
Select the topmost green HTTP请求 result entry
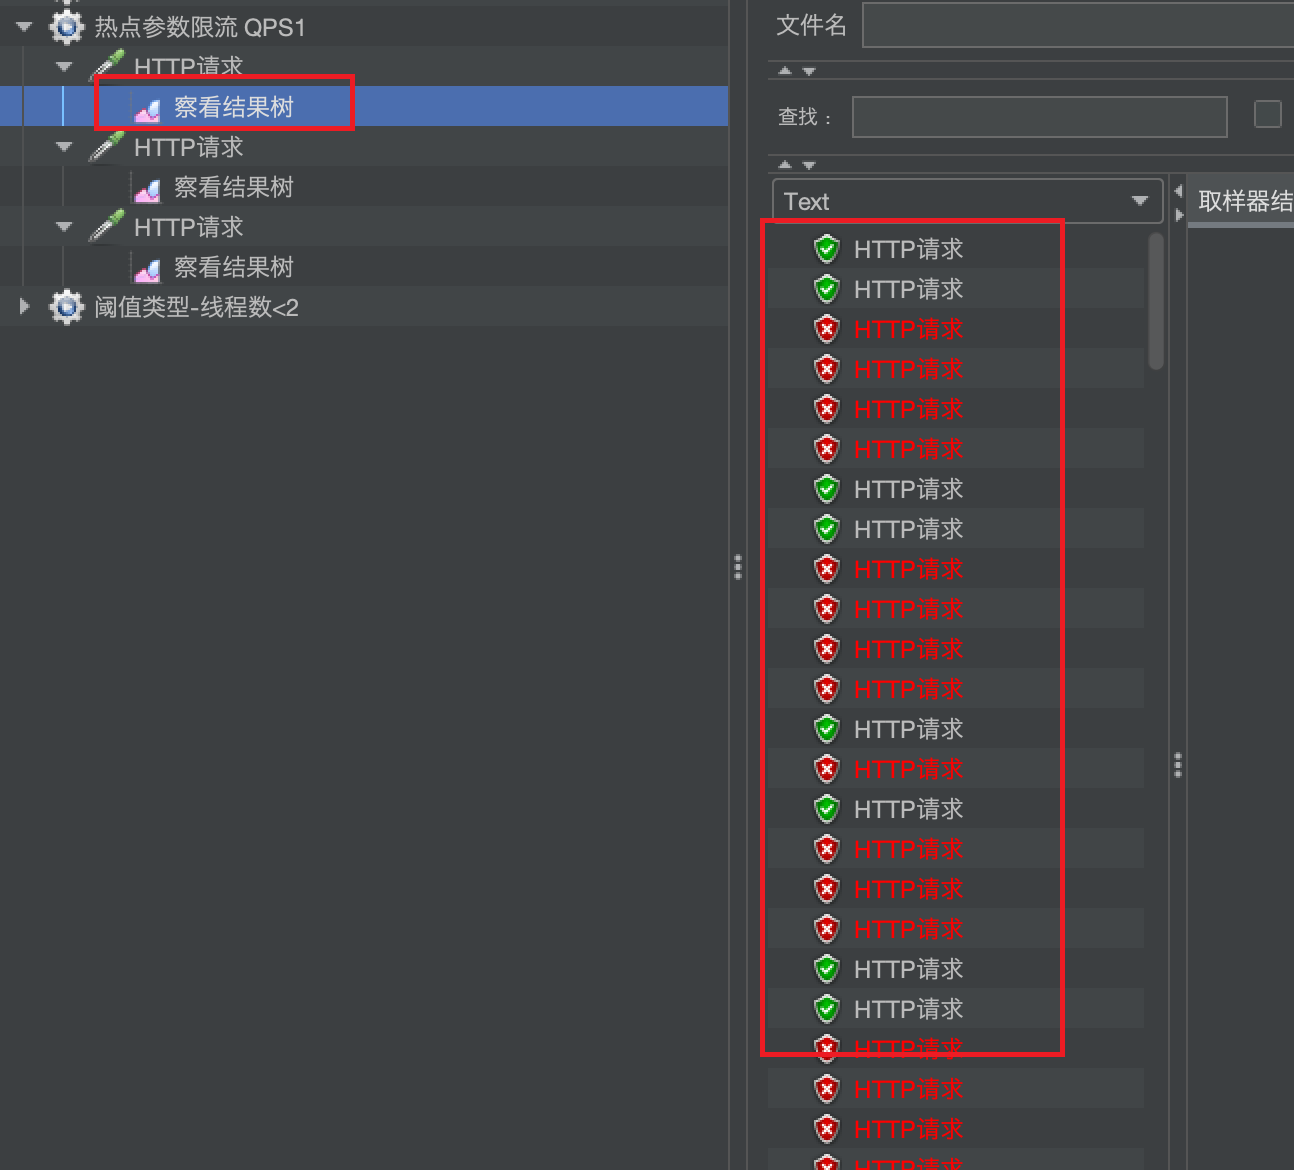[x=908, y=249]
